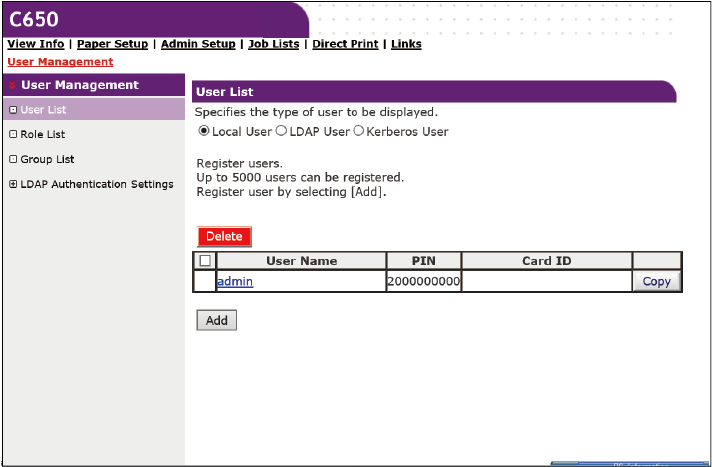
Task: Click the C650 printer title logo
Action: click(x=34, y=18)
